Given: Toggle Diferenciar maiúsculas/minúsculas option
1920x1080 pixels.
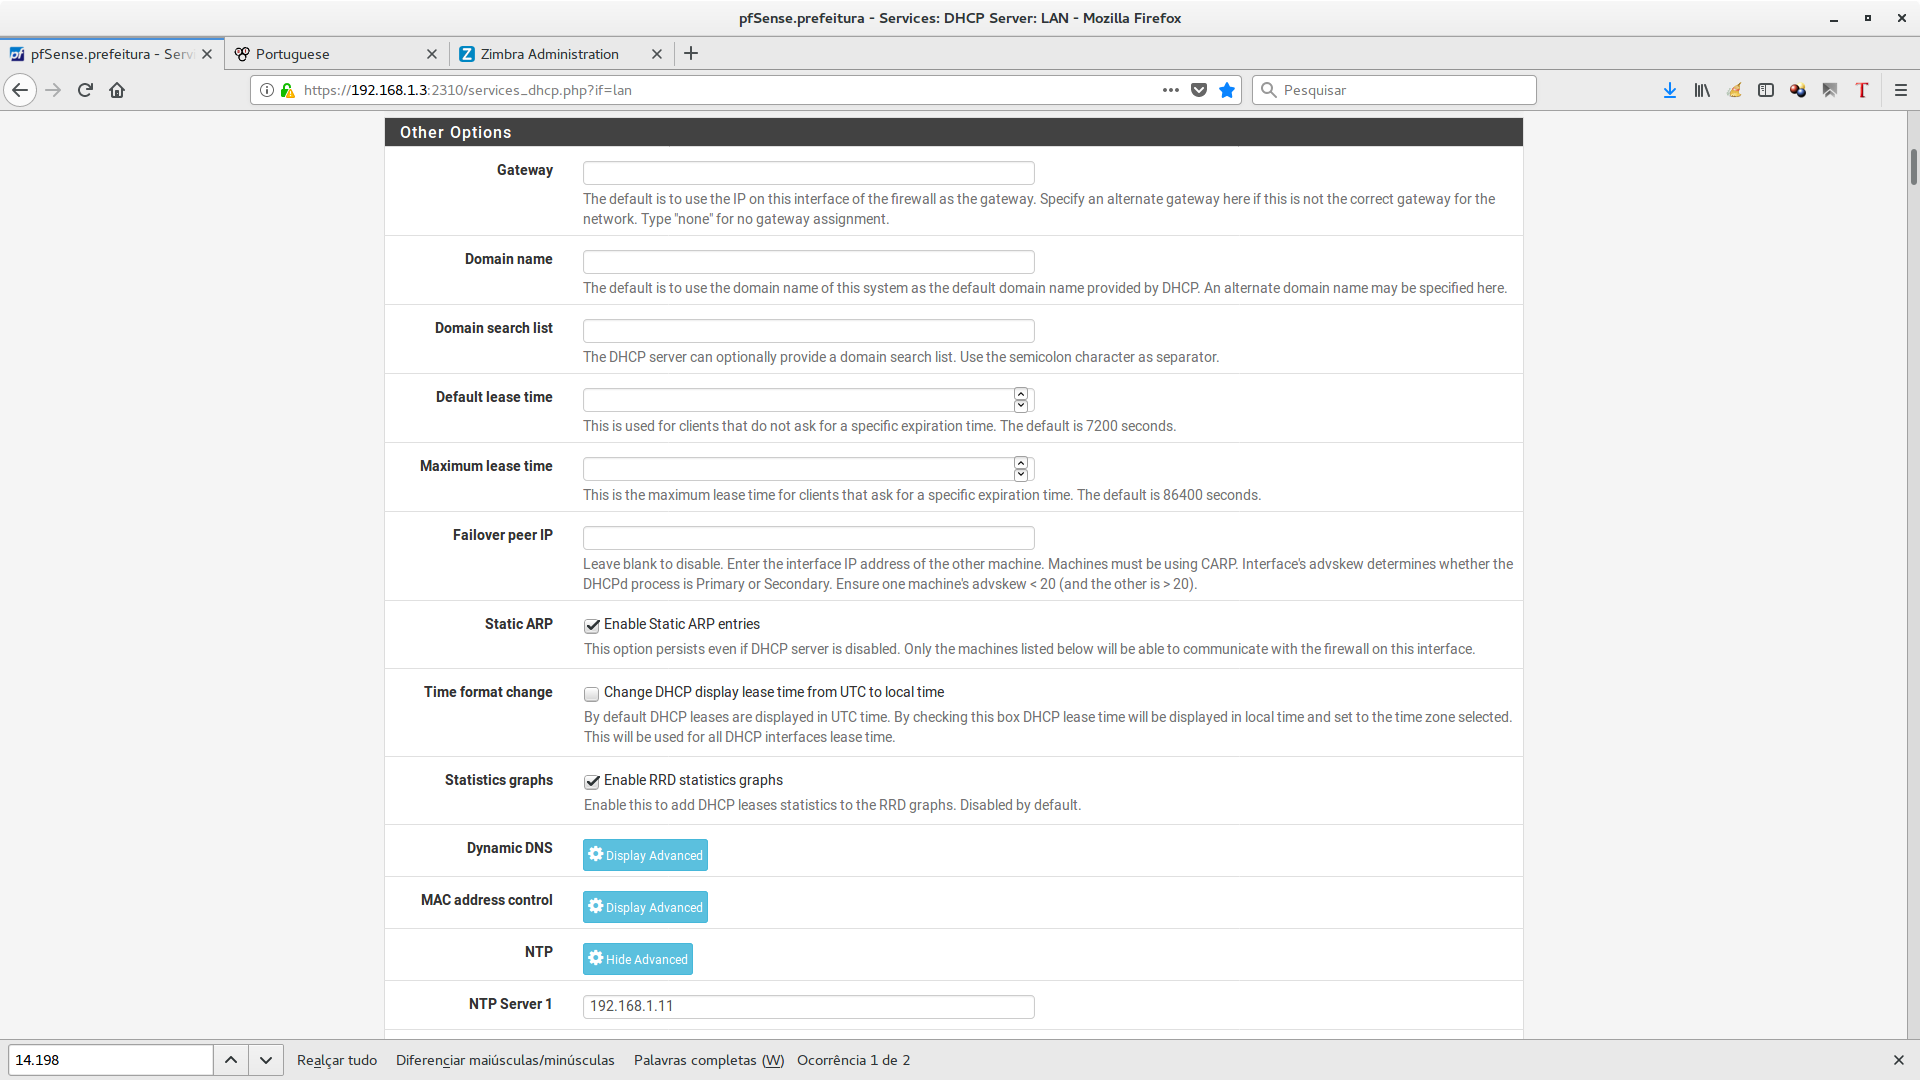Looking at the screenshot, I should pos(505,1060).
